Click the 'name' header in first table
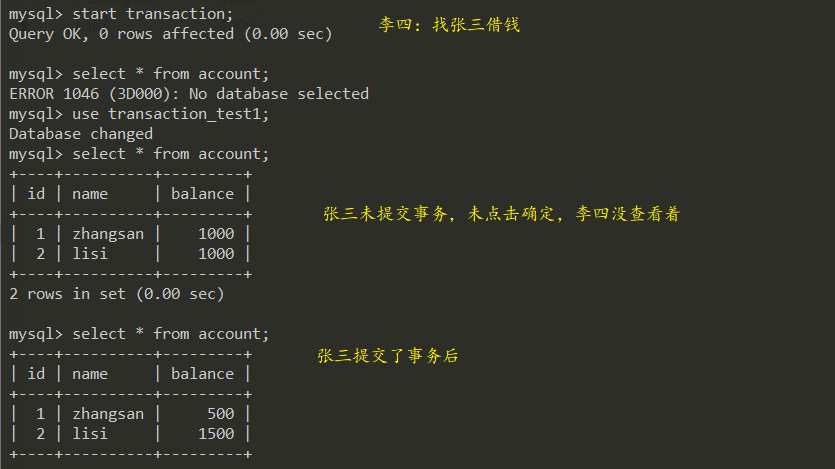The width and height of the screenshot is (835, 469). click(90, 194)
